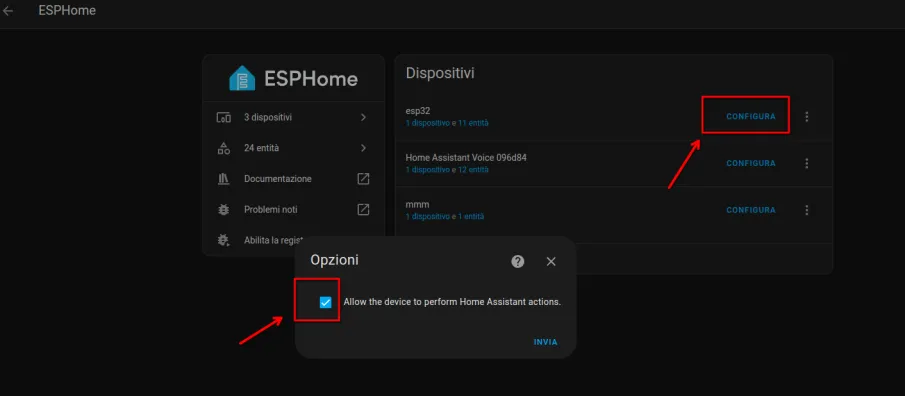Click the book icon beside Documentazione
This screenshot has width=905, height=396.
(x=223, y=179)
